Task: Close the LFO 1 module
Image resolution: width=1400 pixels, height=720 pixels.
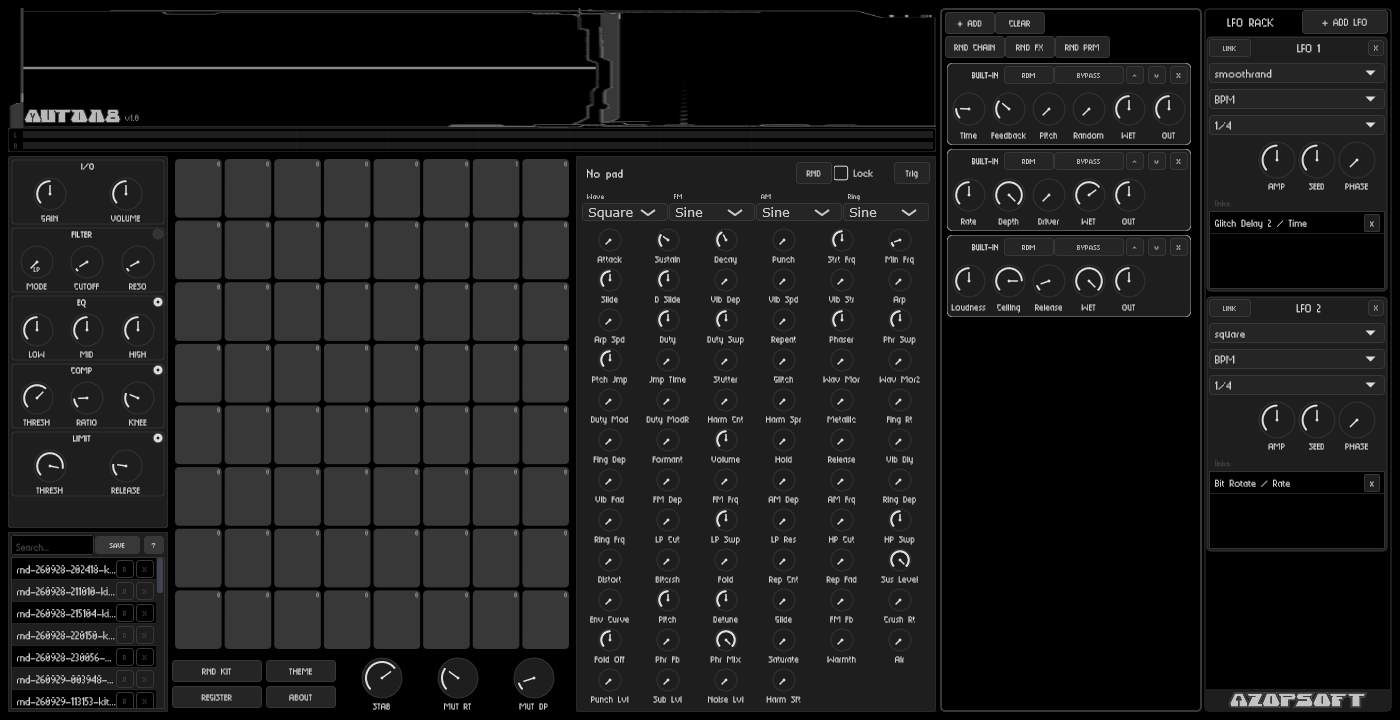Action: (1376, 48)
